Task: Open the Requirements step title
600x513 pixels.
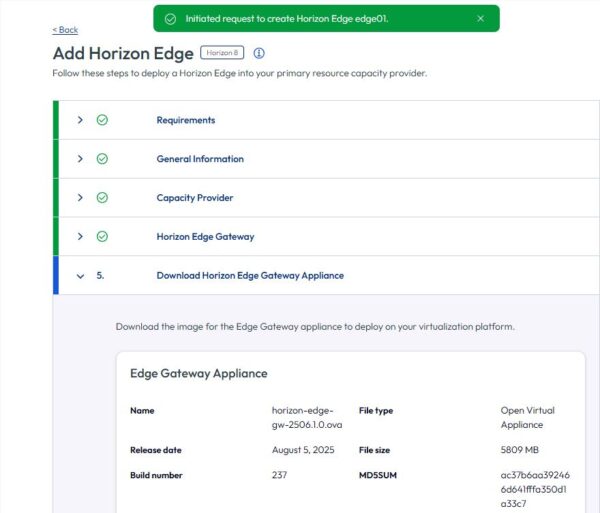Action: point(186,120)
